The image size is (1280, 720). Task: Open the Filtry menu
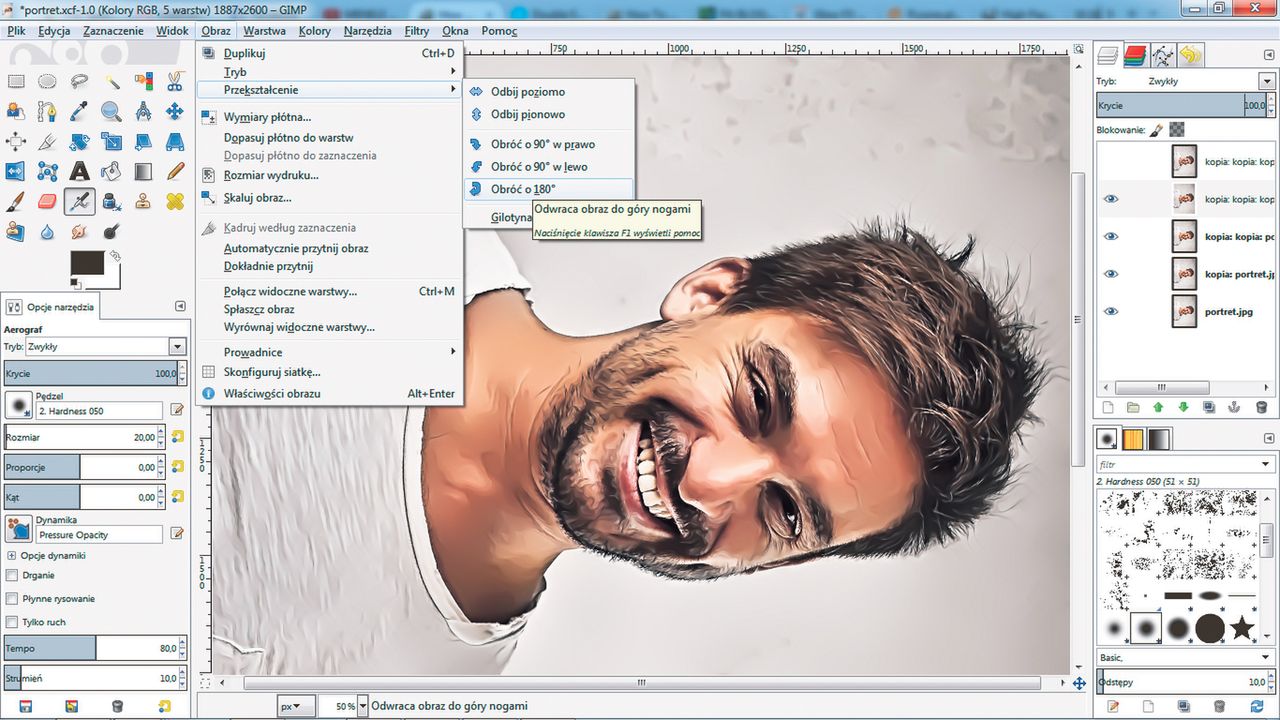[x=417, y=31]
